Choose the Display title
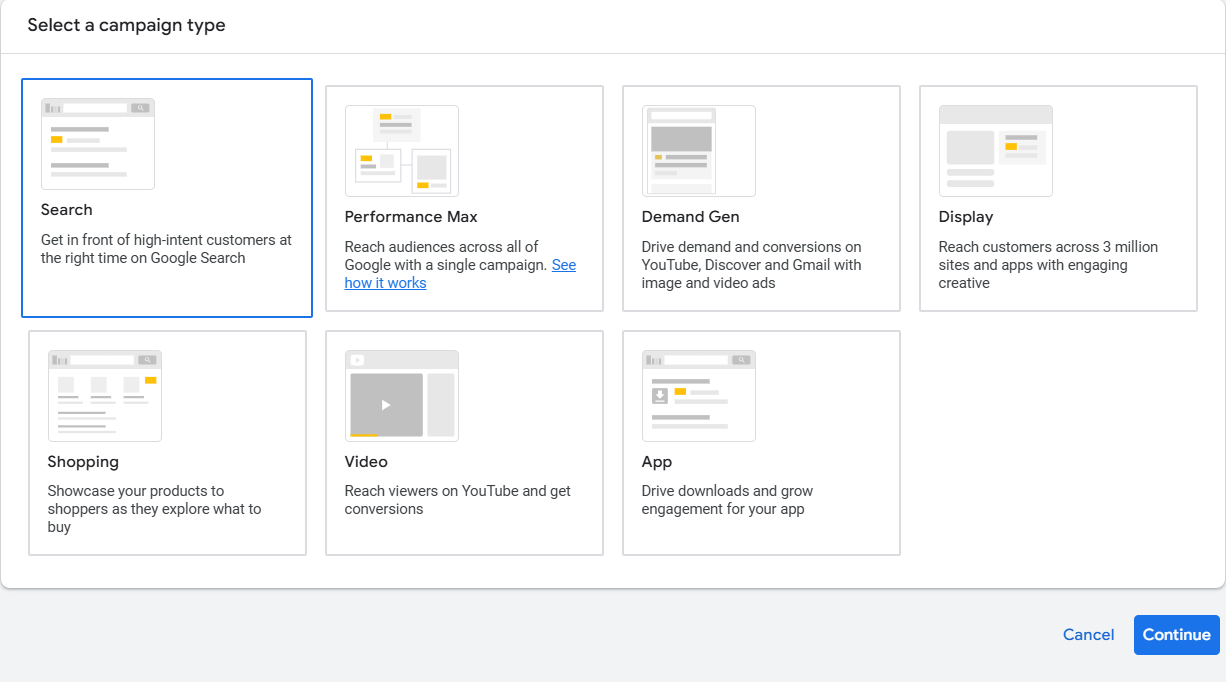The width and height of the screenshot is (1226, 682). pyautogui.click(x=966, y=217)
